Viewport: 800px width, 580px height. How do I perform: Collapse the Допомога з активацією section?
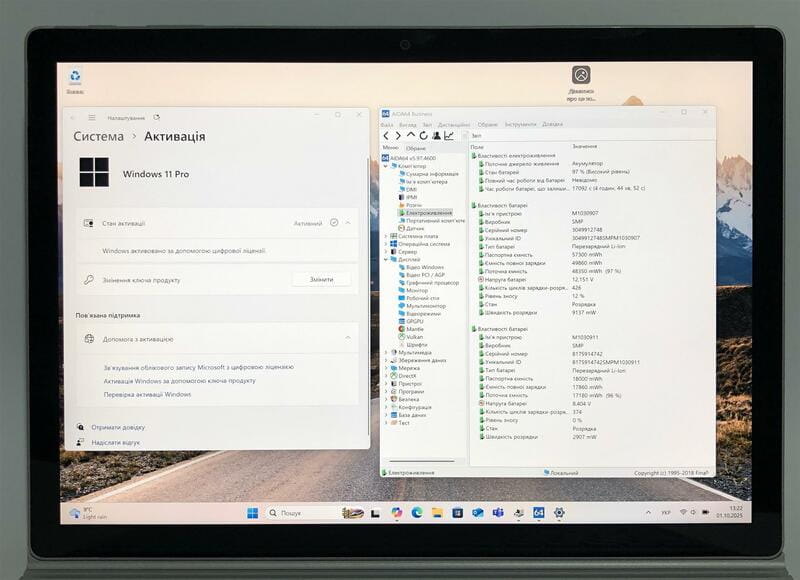point(348,337)
